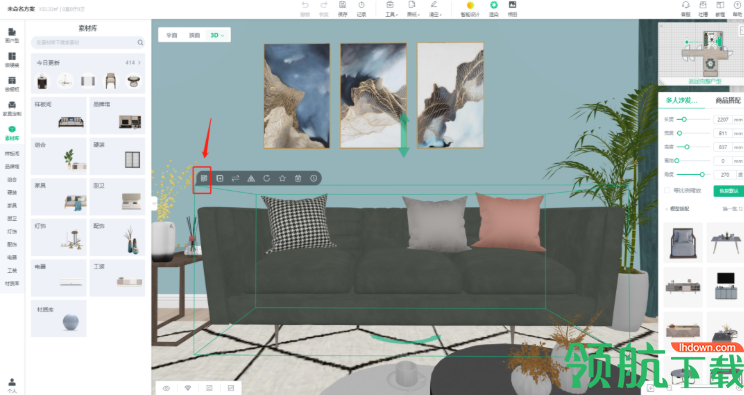
Task: Collapse the 素材库 panel with edge handle
Action: point(154,204)
